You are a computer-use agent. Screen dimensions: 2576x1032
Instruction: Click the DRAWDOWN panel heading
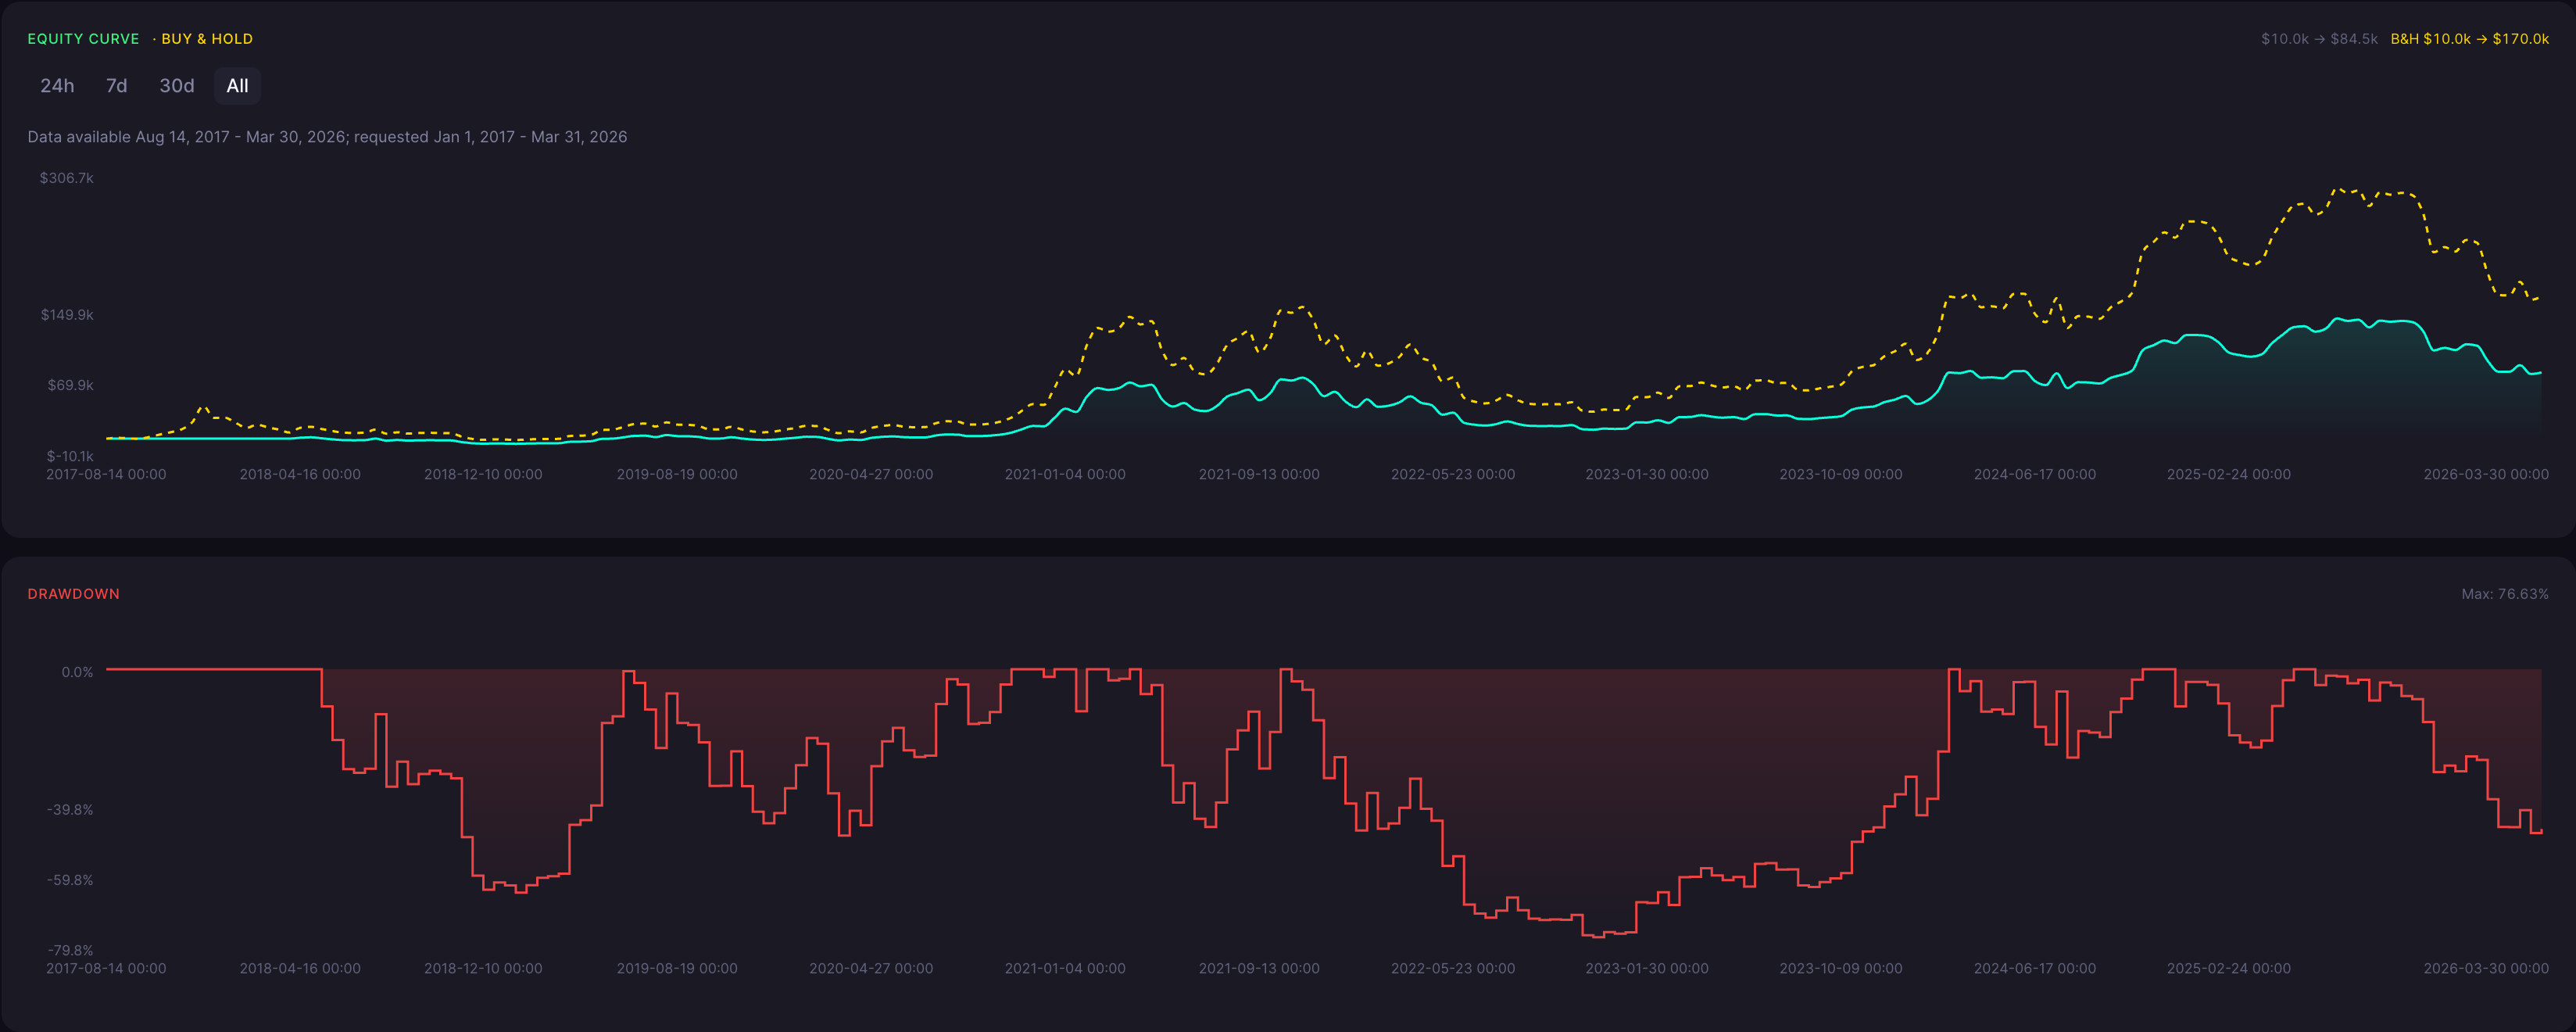point(73,594)
